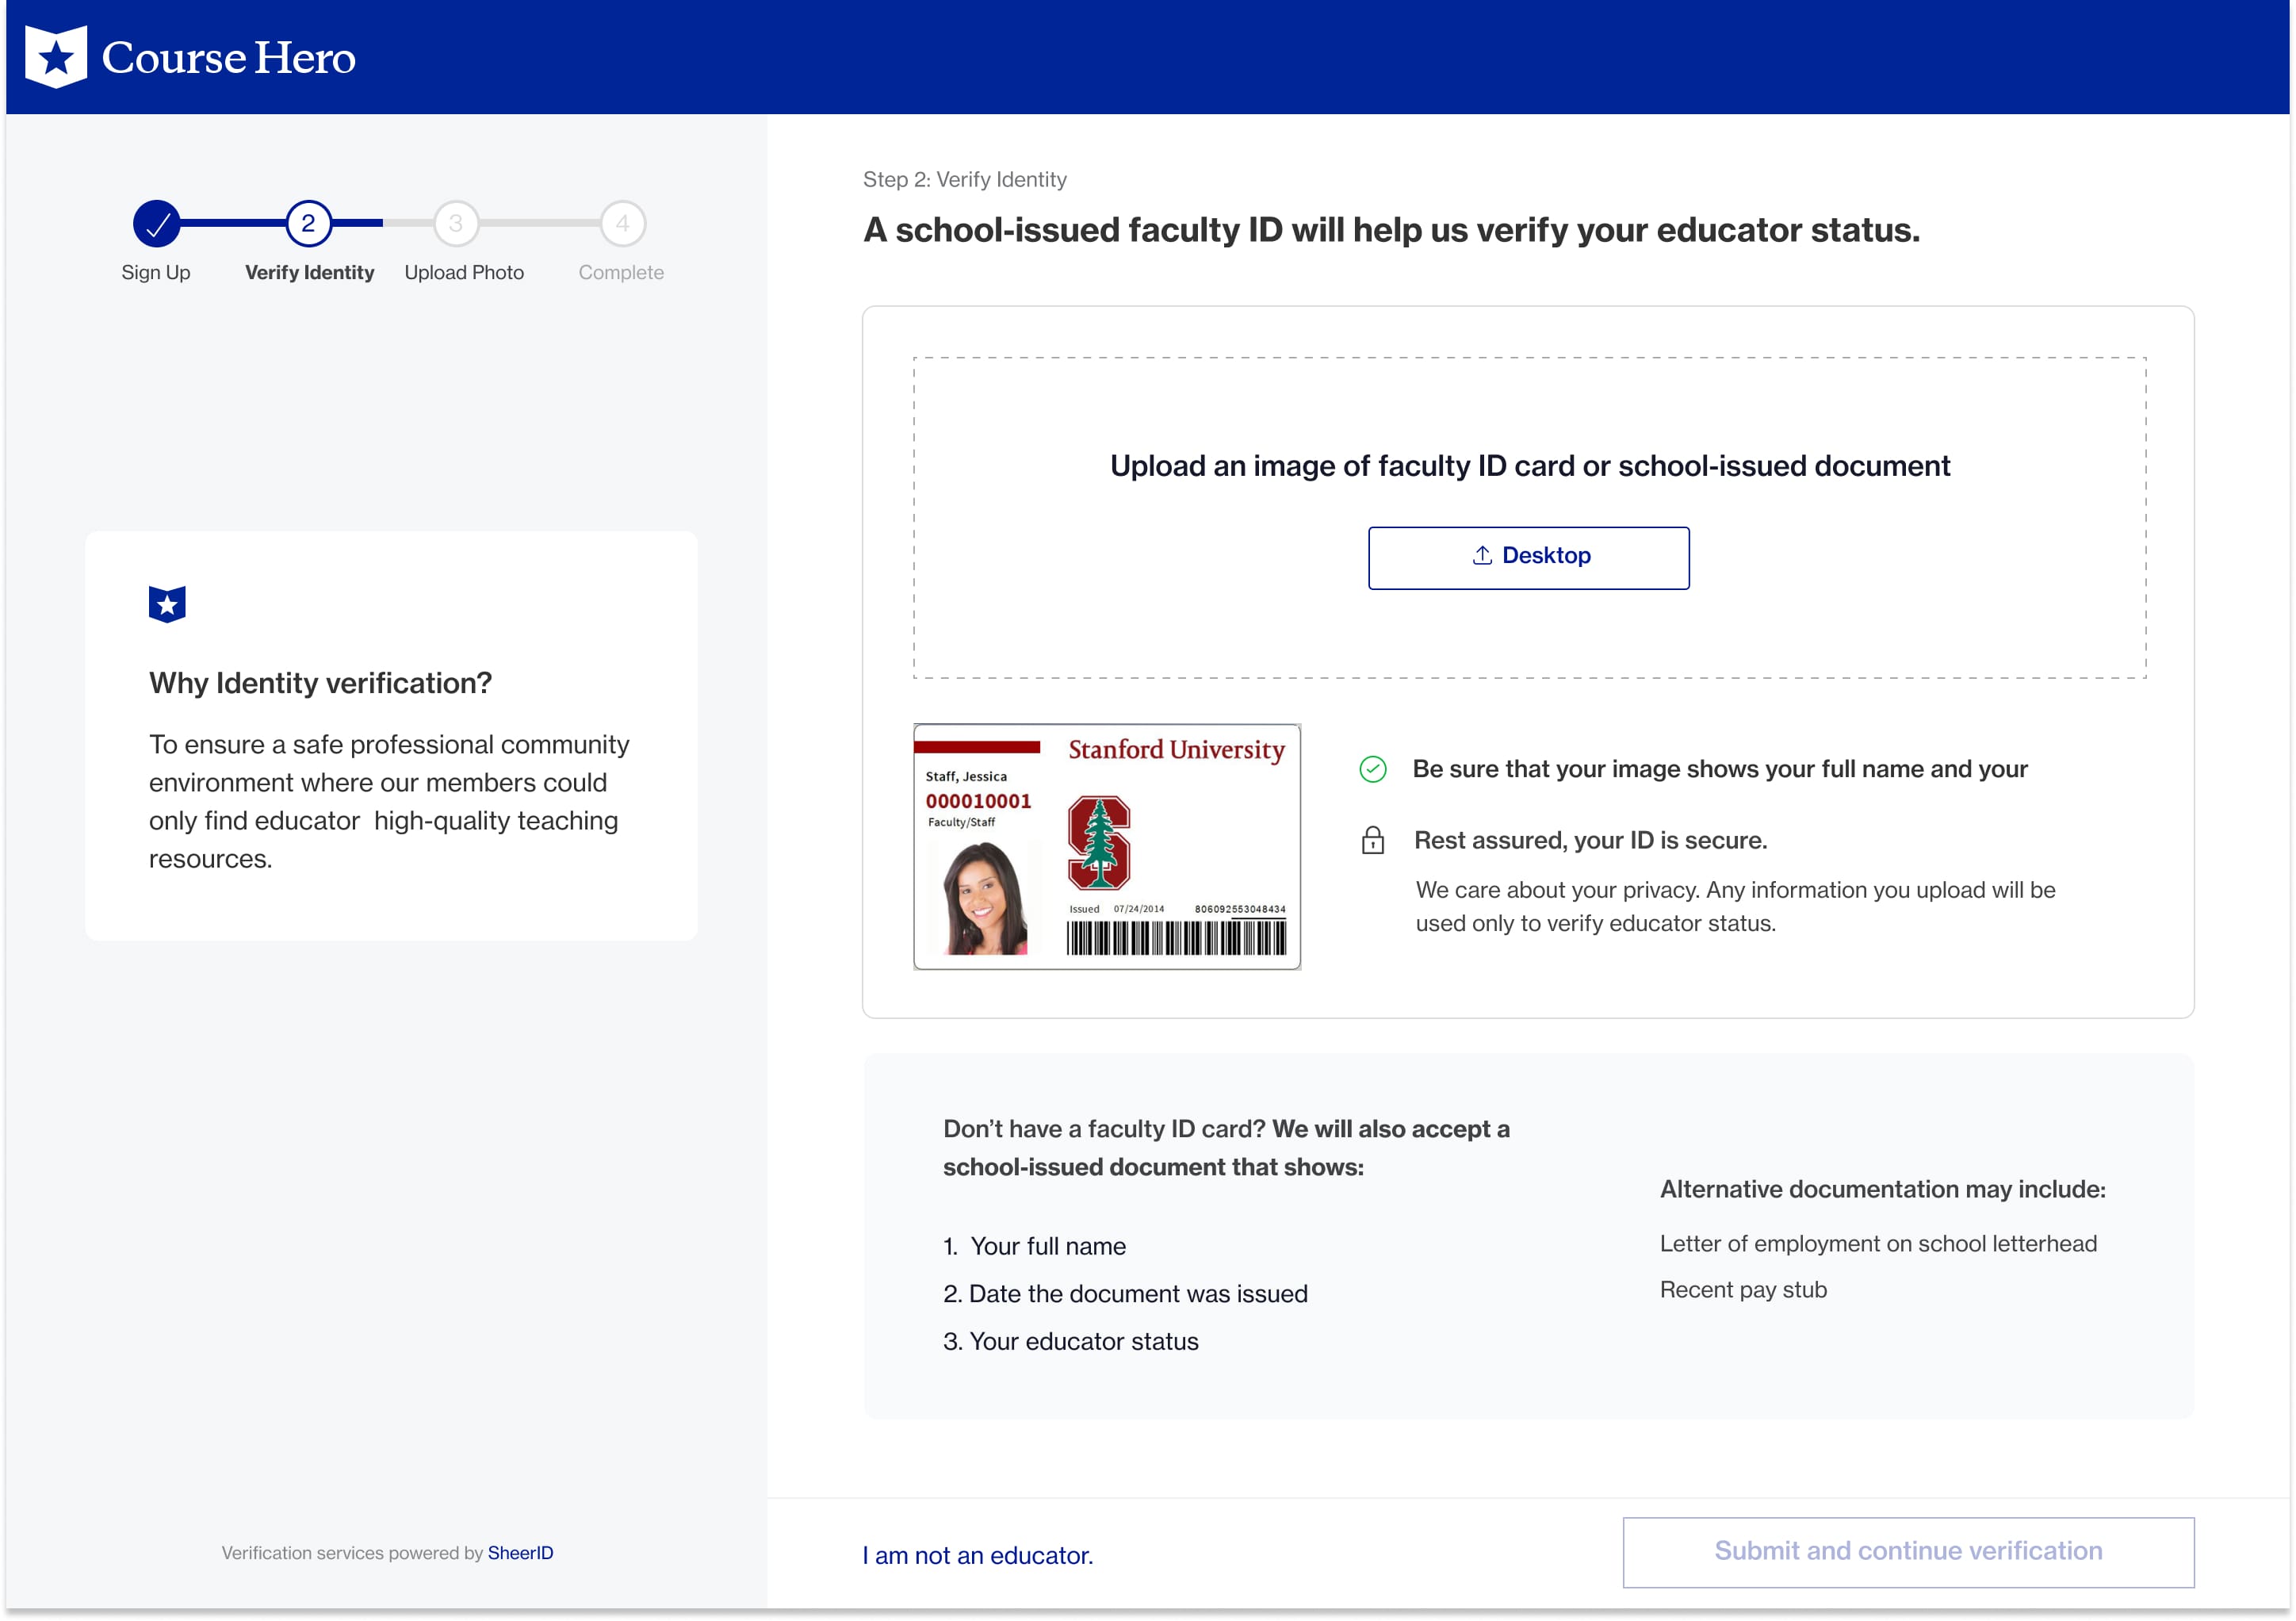
Task: Click the Submit and continue verification button
Action: click(x=1907, y=1551)
